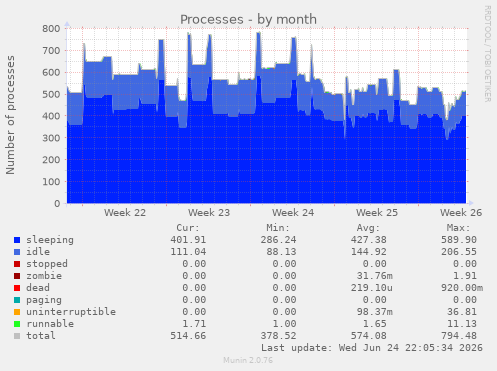Image resolution: width=497 pixels, height=371 pixels.
Task: Click the zombie legend color swatch
Action: pyautogui.click(x=17, y=276)
